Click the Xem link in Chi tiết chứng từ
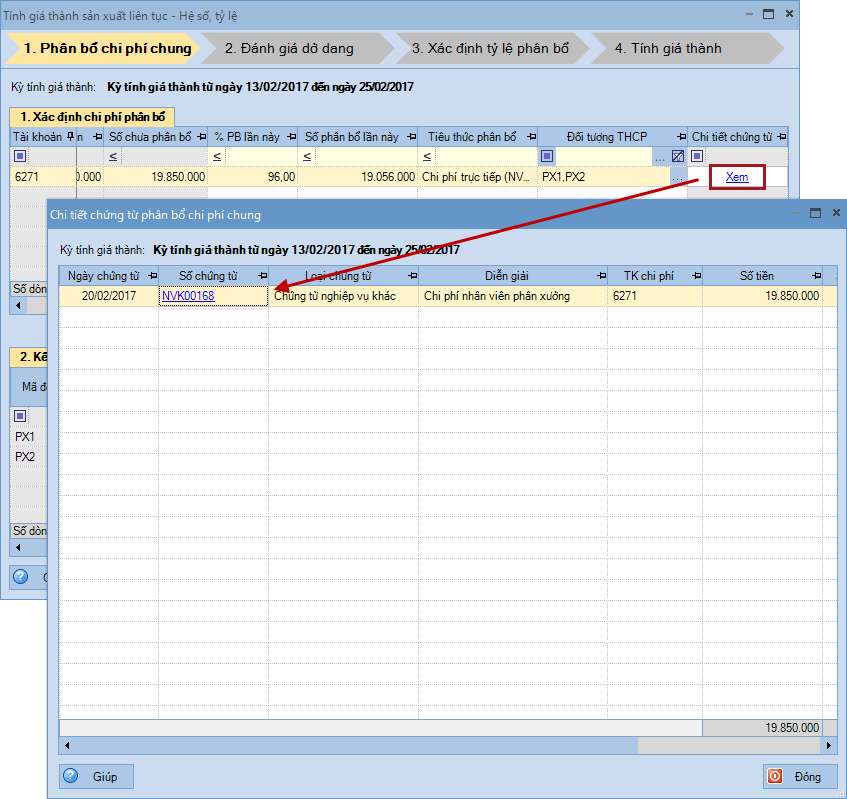Screen dimensions: 847x799 [736, 177]
